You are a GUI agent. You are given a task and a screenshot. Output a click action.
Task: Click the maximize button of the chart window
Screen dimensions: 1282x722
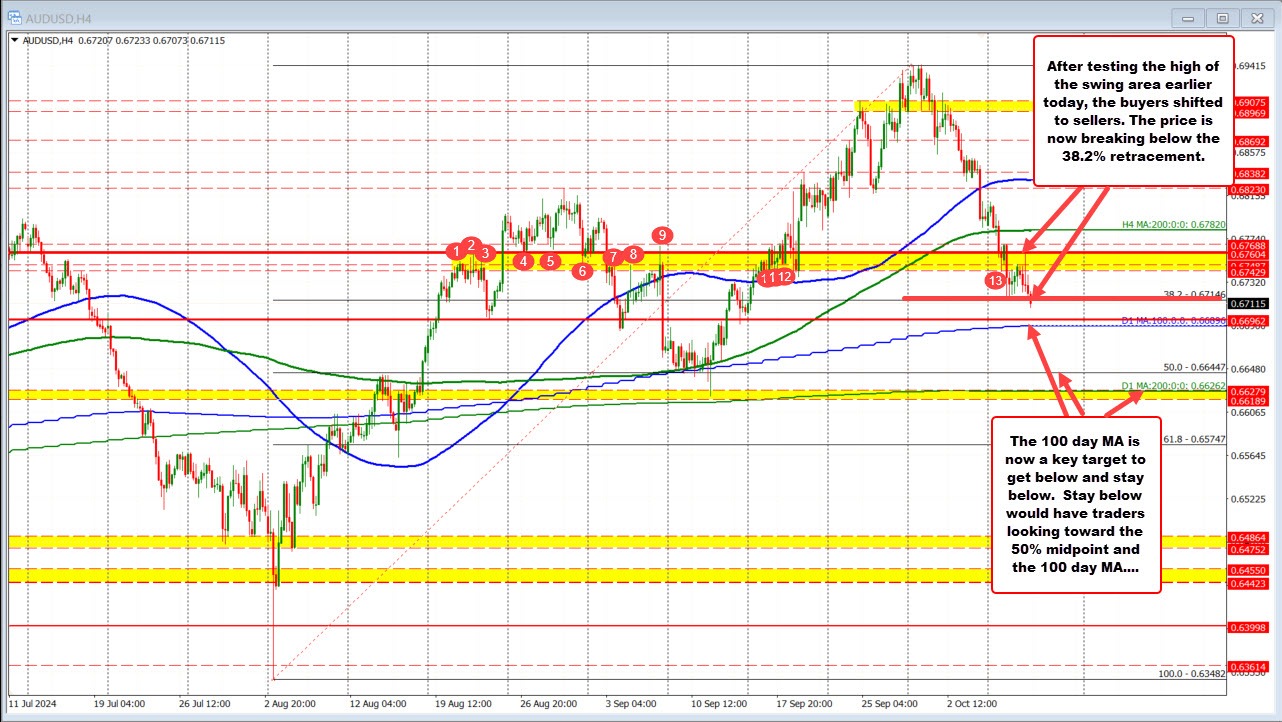[1222, 17]
